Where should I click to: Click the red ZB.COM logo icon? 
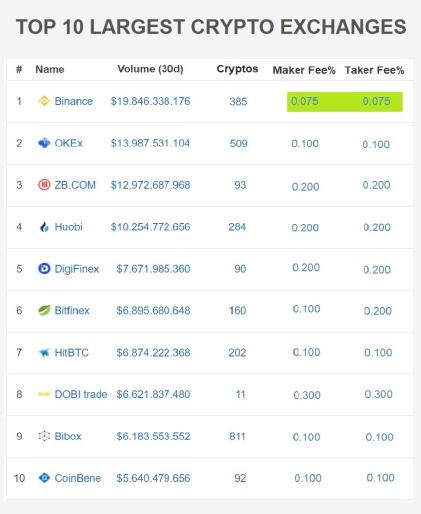pos(44,185)
